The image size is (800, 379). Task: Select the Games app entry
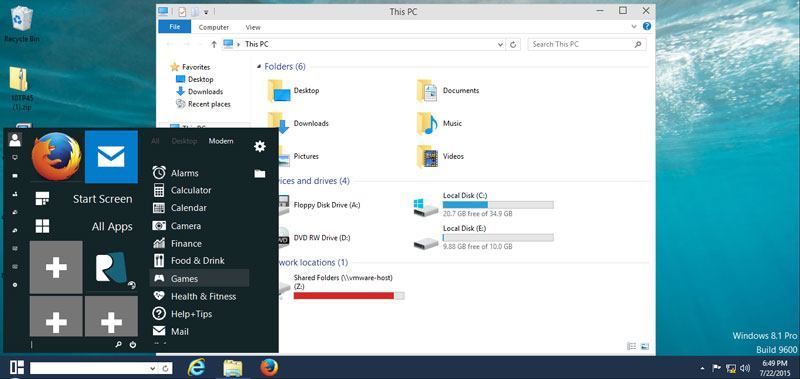click(199, 278)
